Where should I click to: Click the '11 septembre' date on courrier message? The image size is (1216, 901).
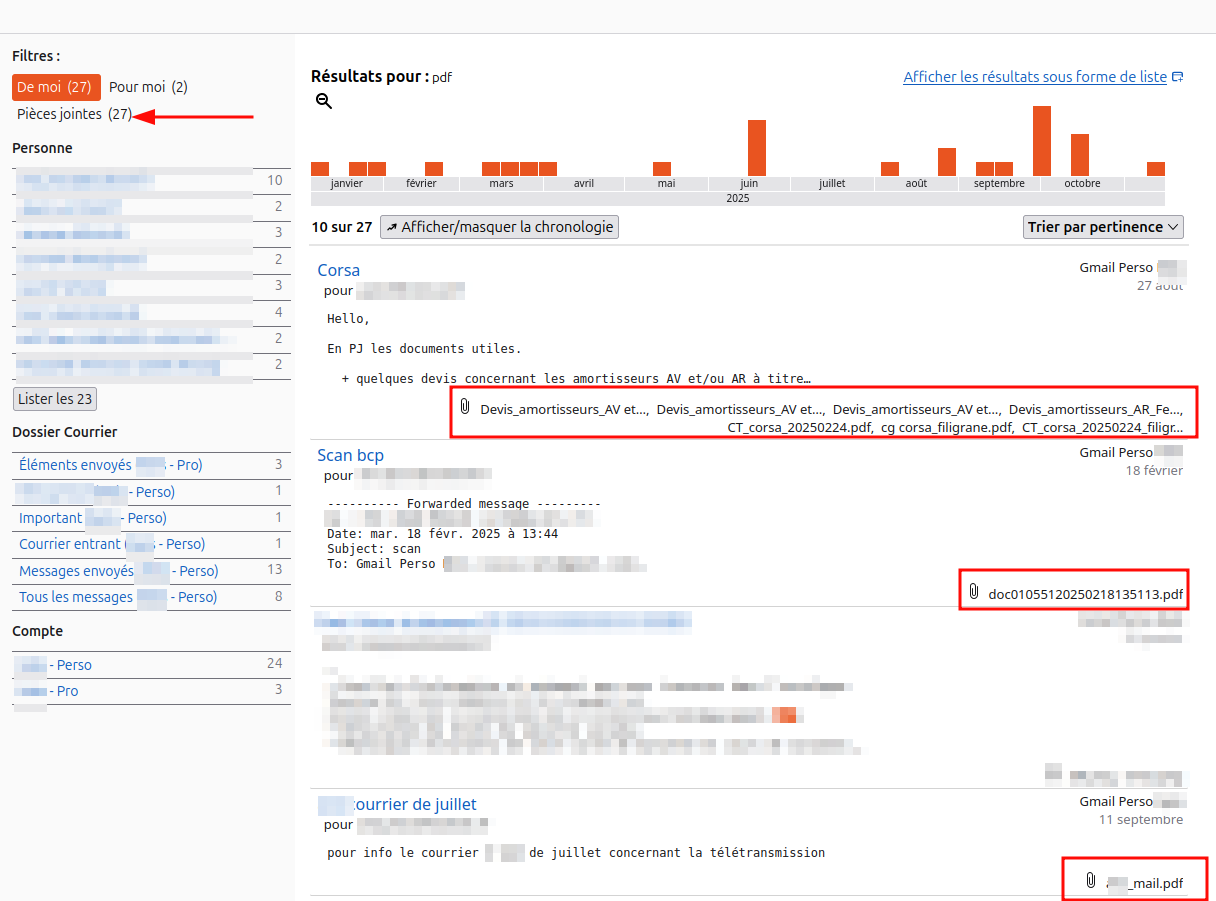(x=1141, y=819)
